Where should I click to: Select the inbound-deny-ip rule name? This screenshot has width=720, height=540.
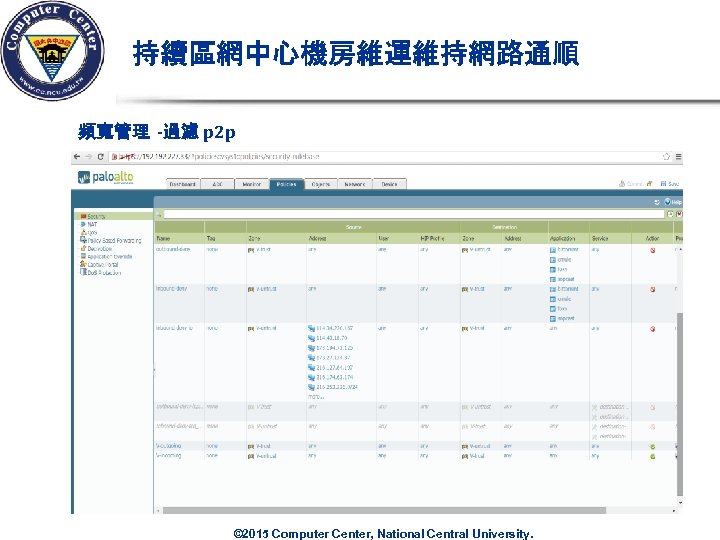(x=174, y=328)
